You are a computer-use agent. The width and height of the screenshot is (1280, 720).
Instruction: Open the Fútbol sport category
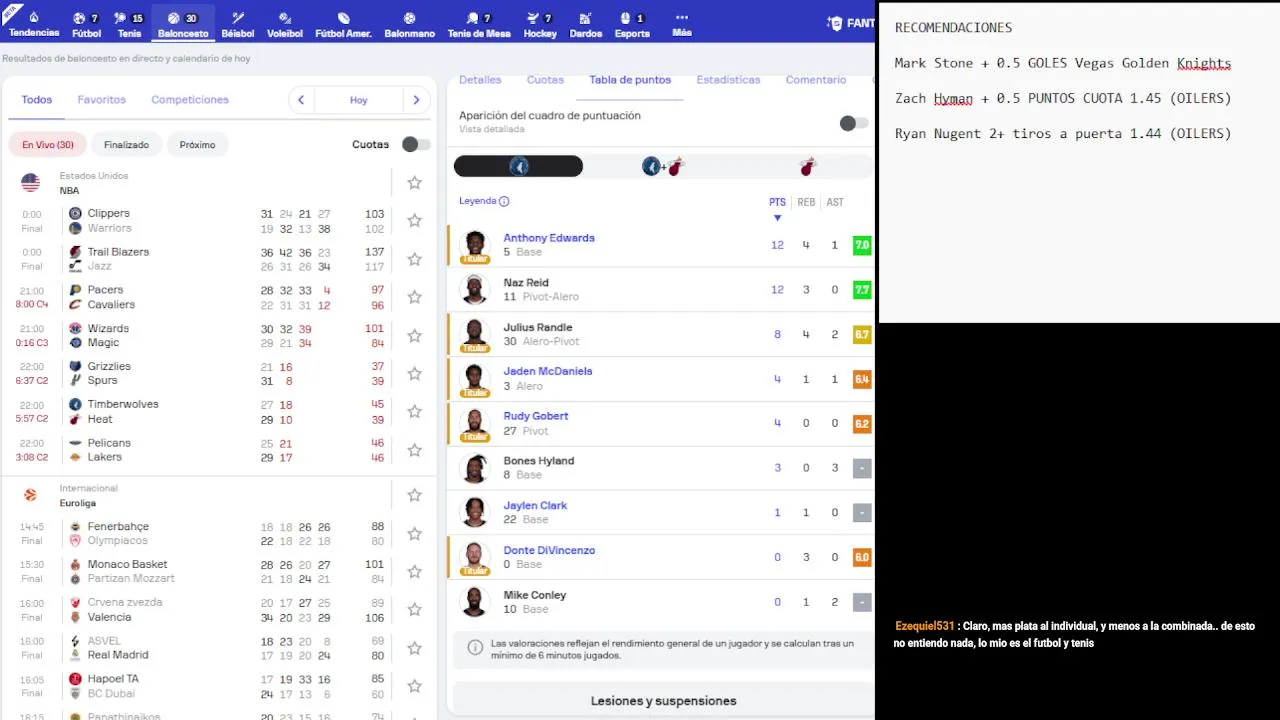pos(86,25)
